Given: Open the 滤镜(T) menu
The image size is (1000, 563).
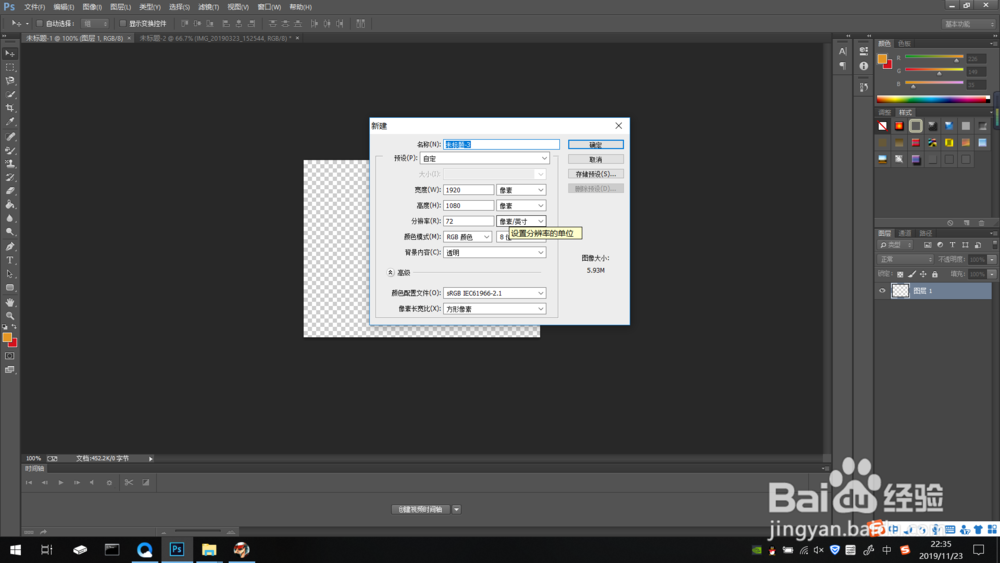Looking at the screenshot, I should pyautogui.click(x=209, y=7).
